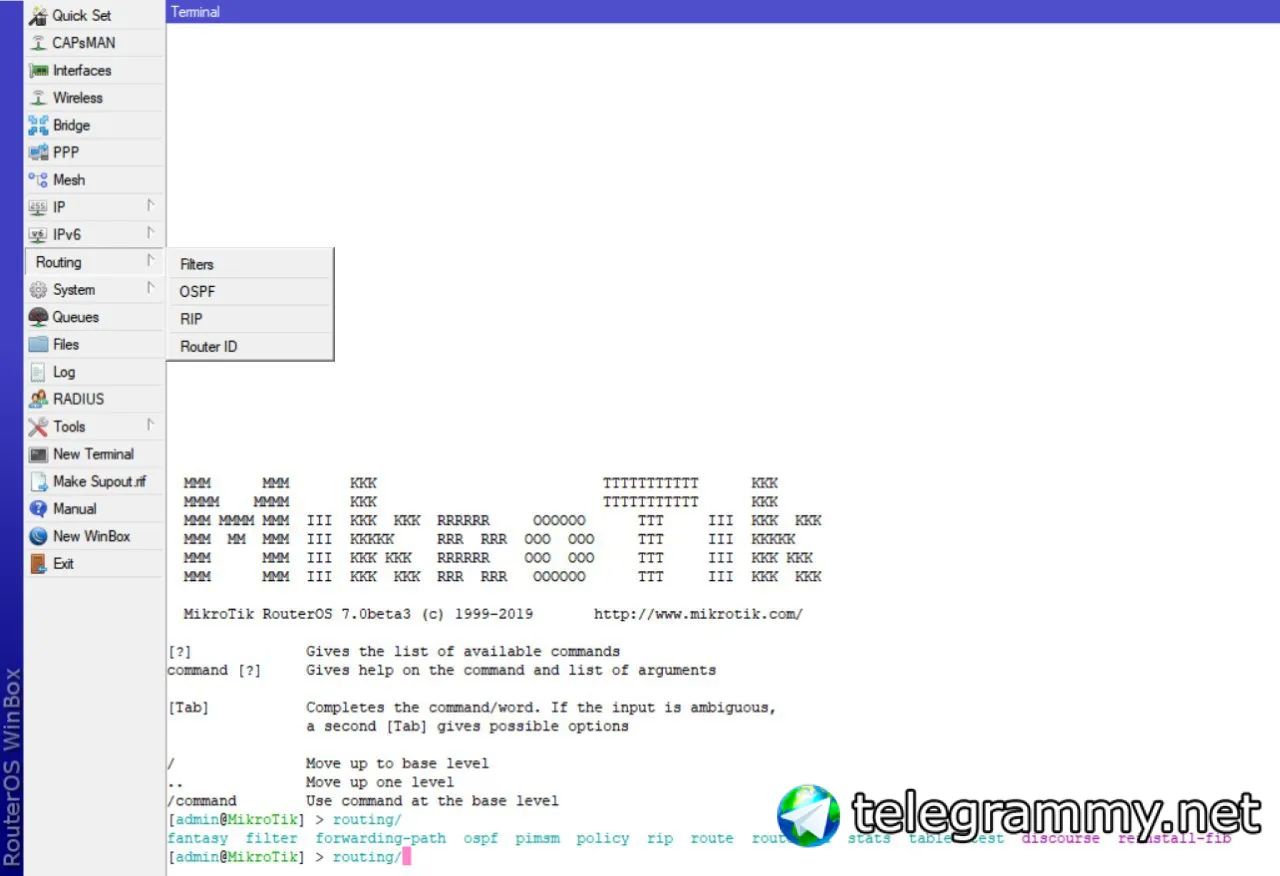
Task: Click 'forwarding-path' in the terminal output
Action: coord(381,838)
